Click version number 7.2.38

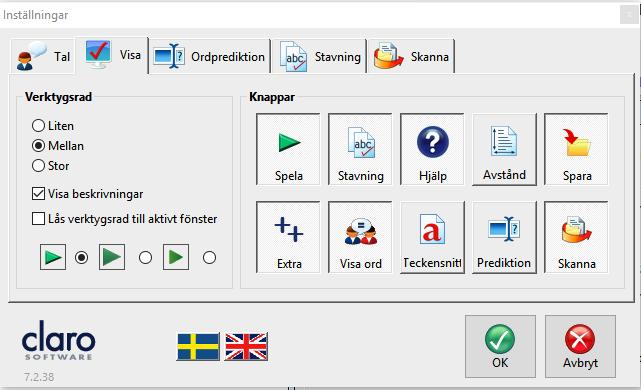(39, 377)
